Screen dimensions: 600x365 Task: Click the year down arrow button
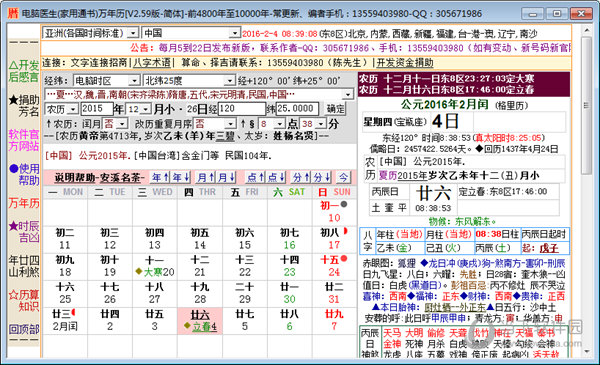(181, 178)
